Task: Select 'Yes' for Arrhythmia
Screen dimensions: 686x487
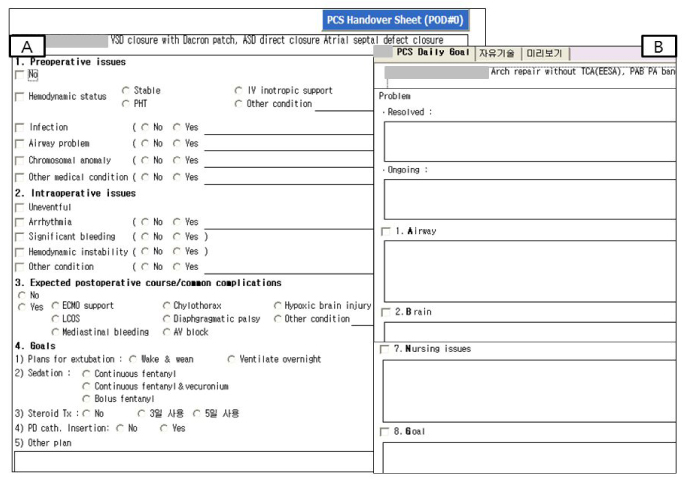Action: click(x=177, y=222)
